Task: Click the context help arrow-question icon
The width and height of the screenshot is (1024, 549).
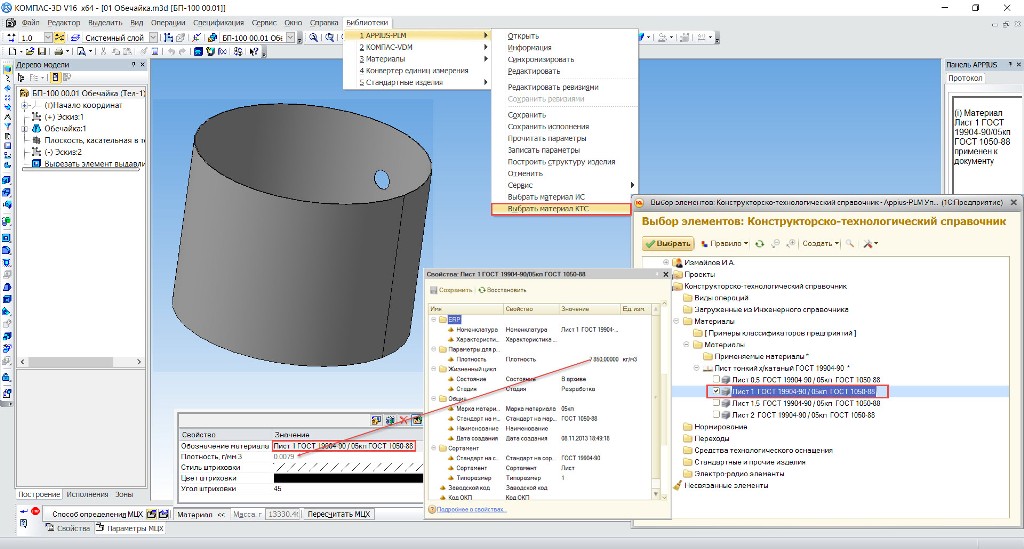Action: [x=253, y=51]
